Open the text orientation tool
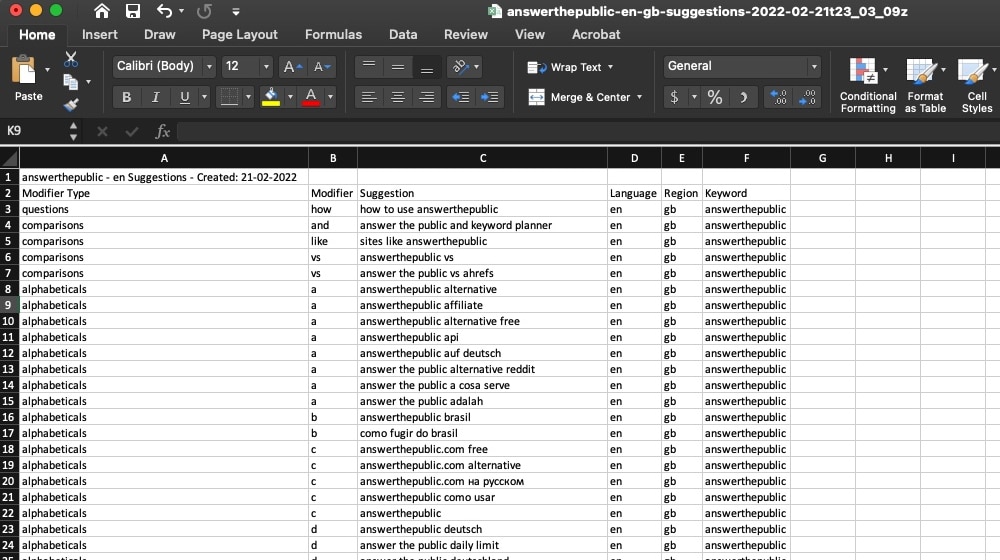 coord(460,66)
